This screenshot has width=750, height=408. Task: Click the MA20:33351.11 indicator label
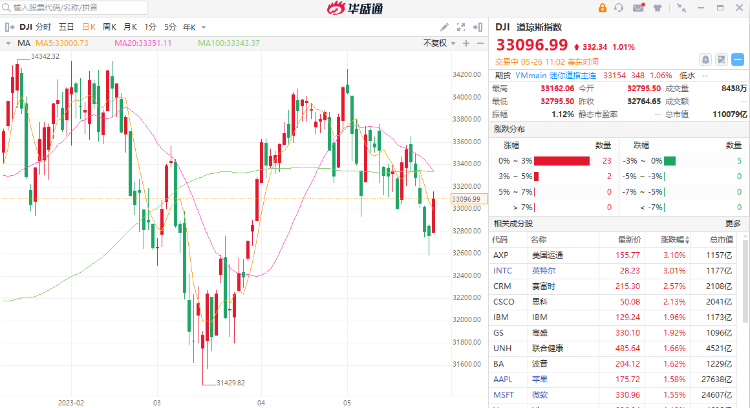tap(143, 43)
